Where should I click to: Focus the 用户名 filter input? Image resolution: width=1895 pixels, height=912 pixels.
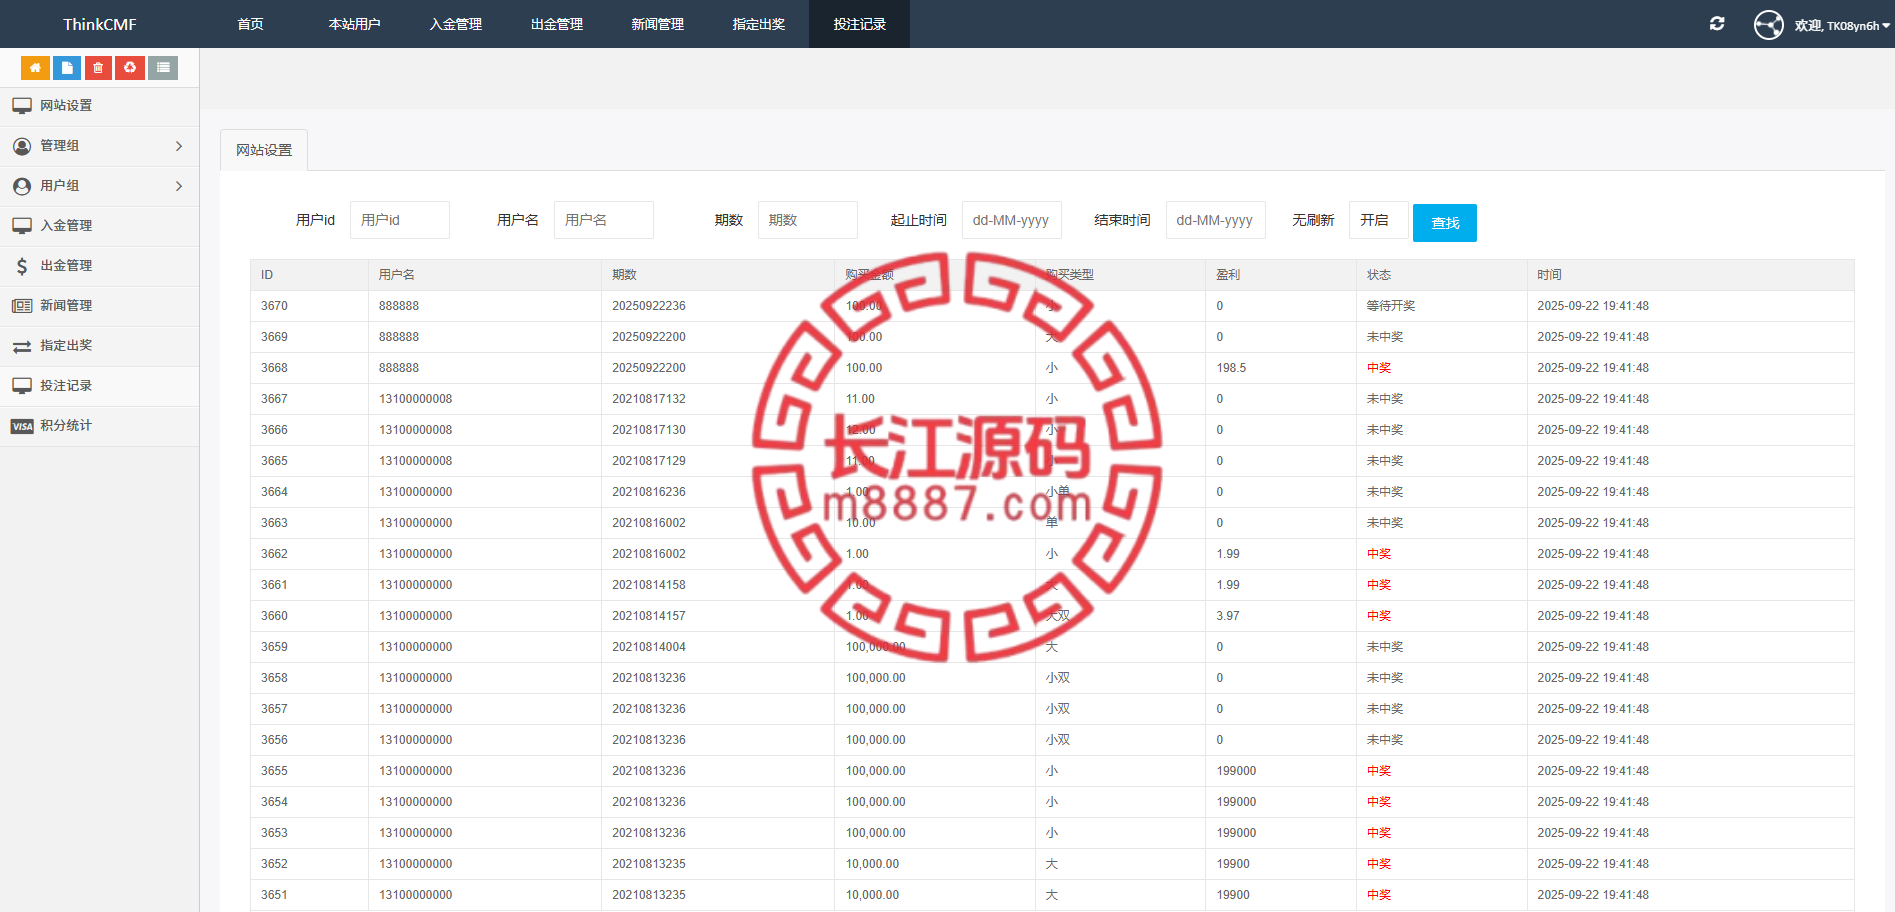(604, 220)
